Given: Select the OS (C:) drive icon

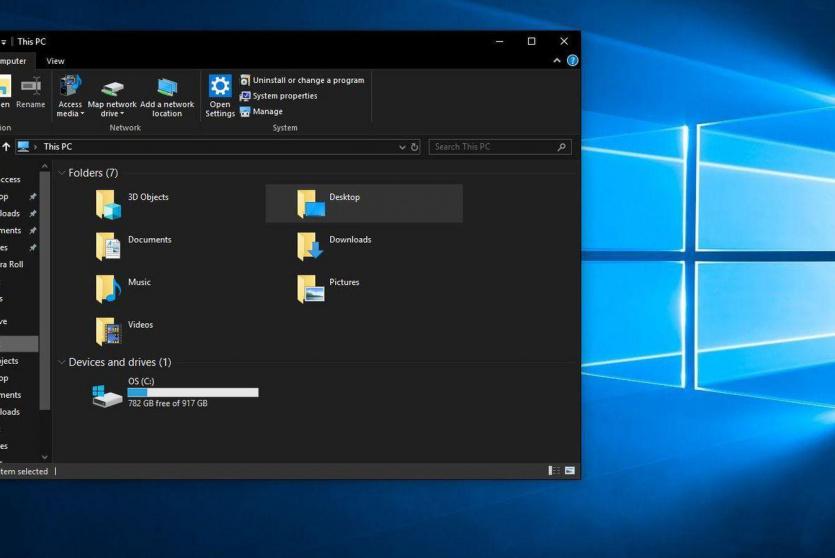Looking at the screenshot, I should (107, 395).
